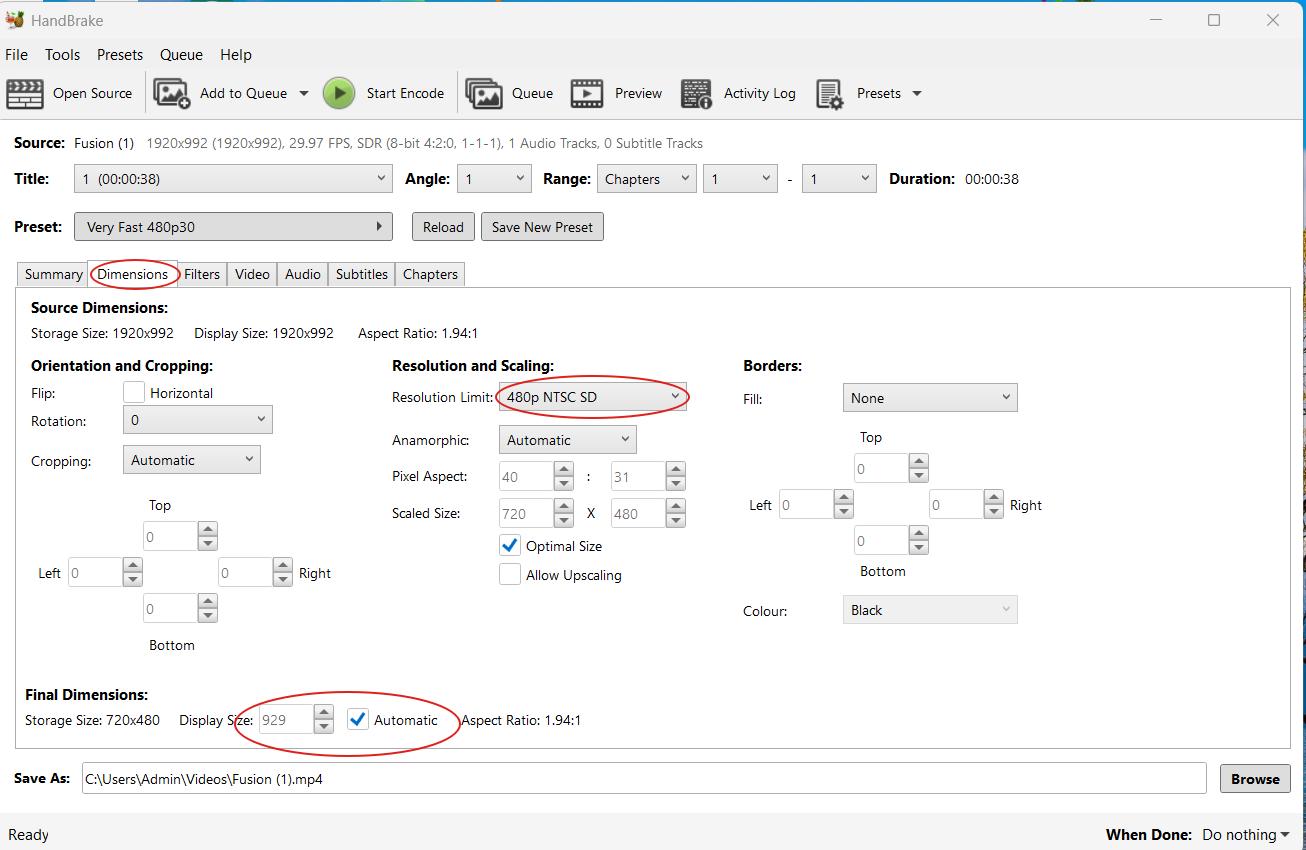Decrease the Border Right stepper value
1306x850 pixels.
[x=993, y=512]
